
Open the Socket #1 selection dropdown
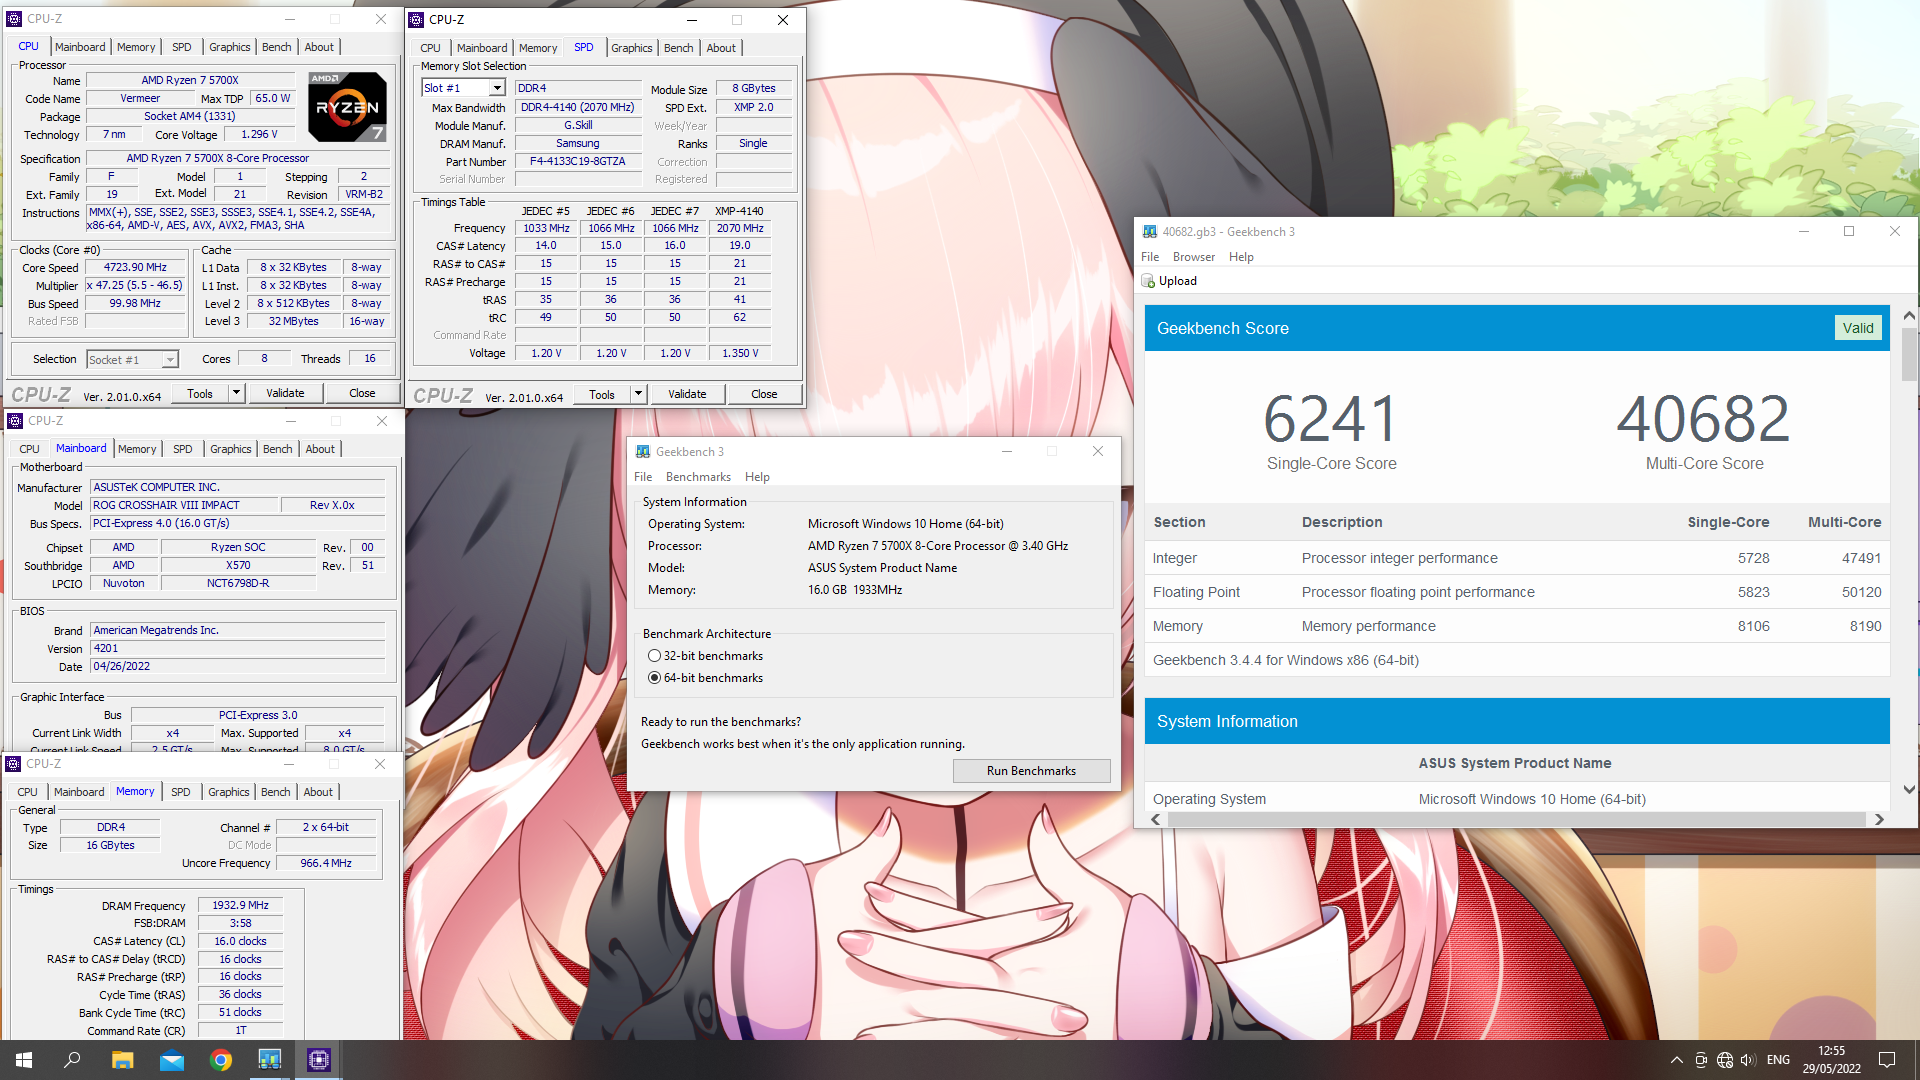(170, 360)
